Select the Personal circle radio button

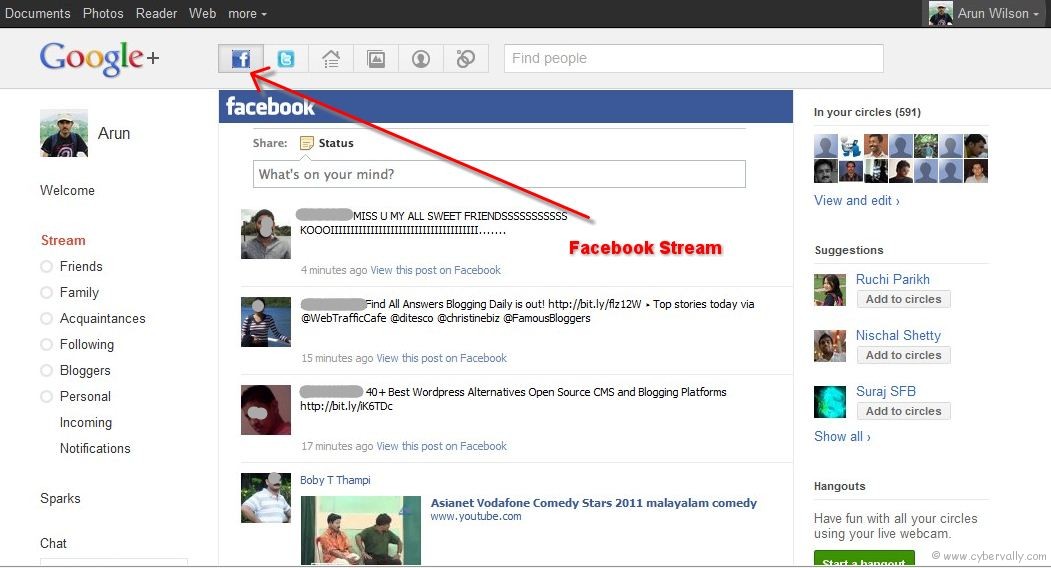coord(46,396)
